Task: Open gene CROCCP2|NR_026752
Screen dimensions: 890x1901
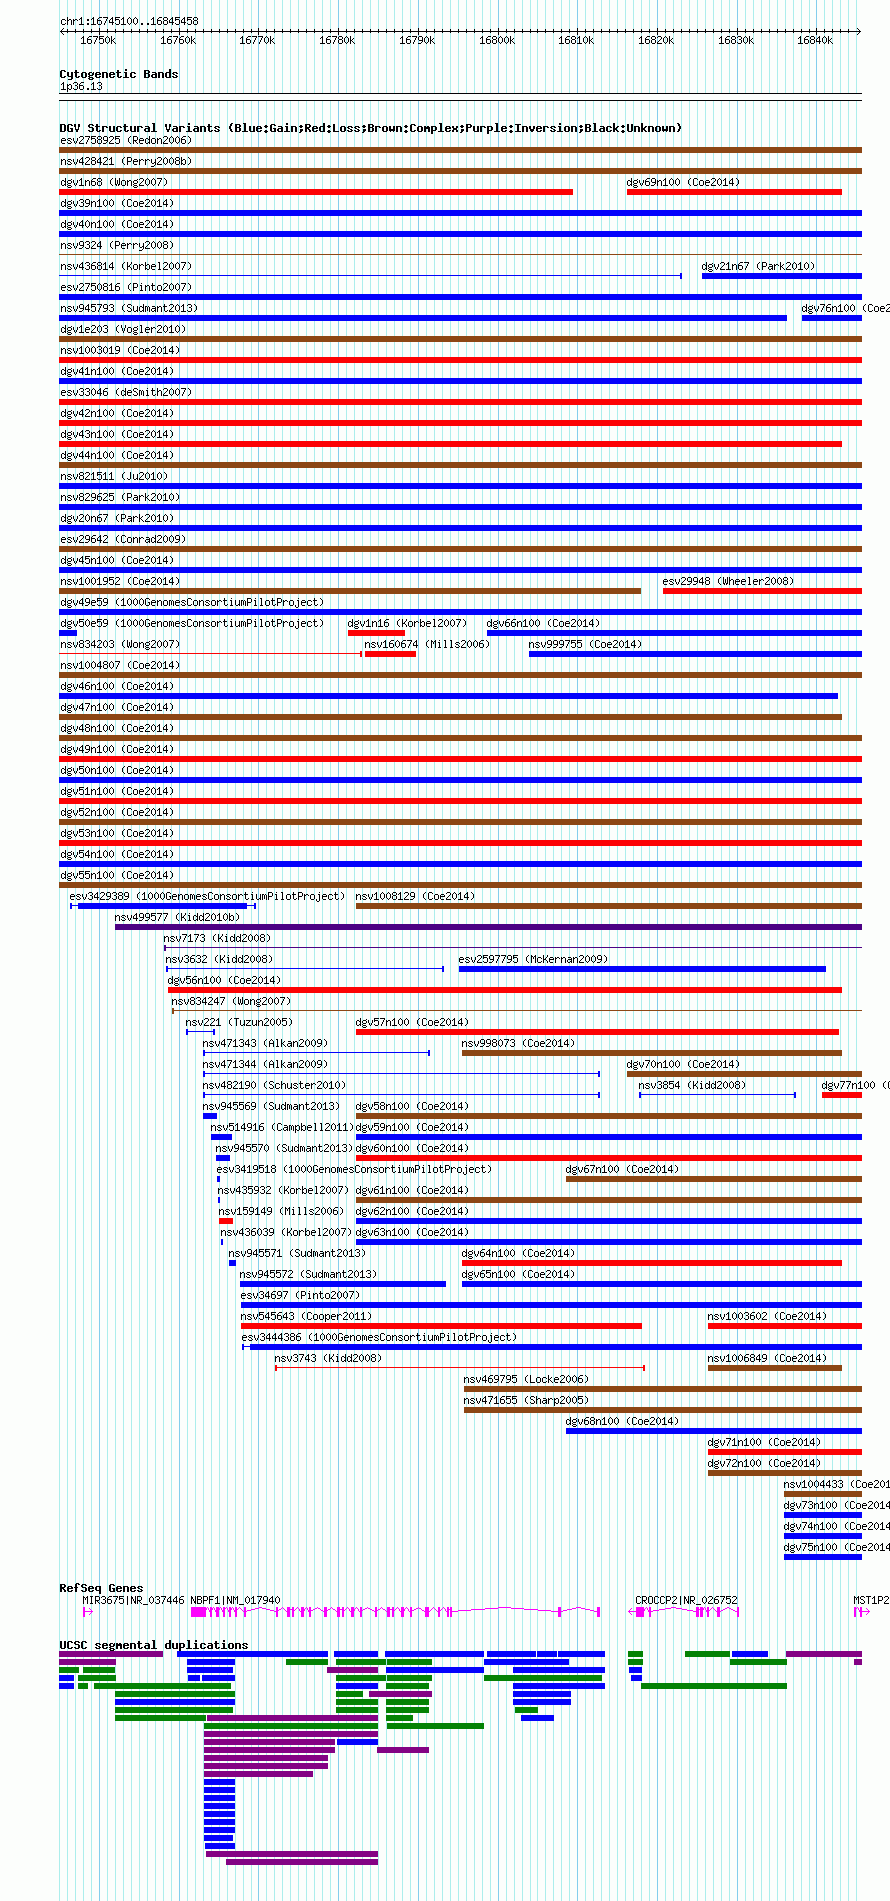Action: (x=687, y=1600)
